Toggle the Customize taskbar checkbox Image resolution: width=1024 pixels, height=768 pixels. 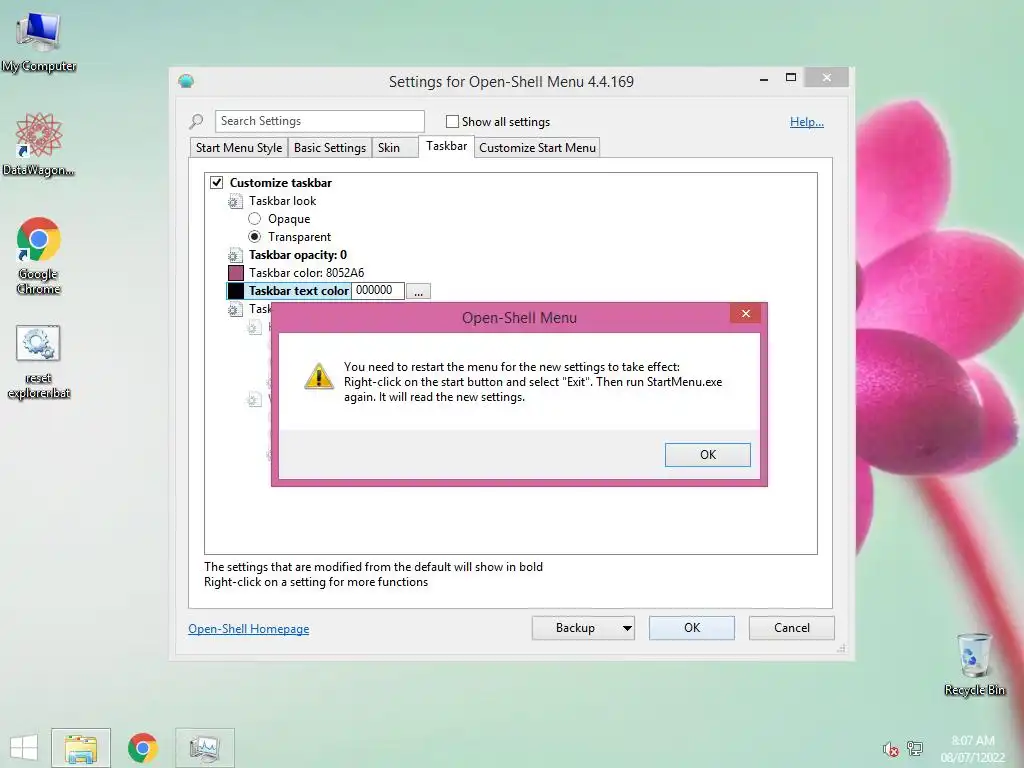[216, 182]
